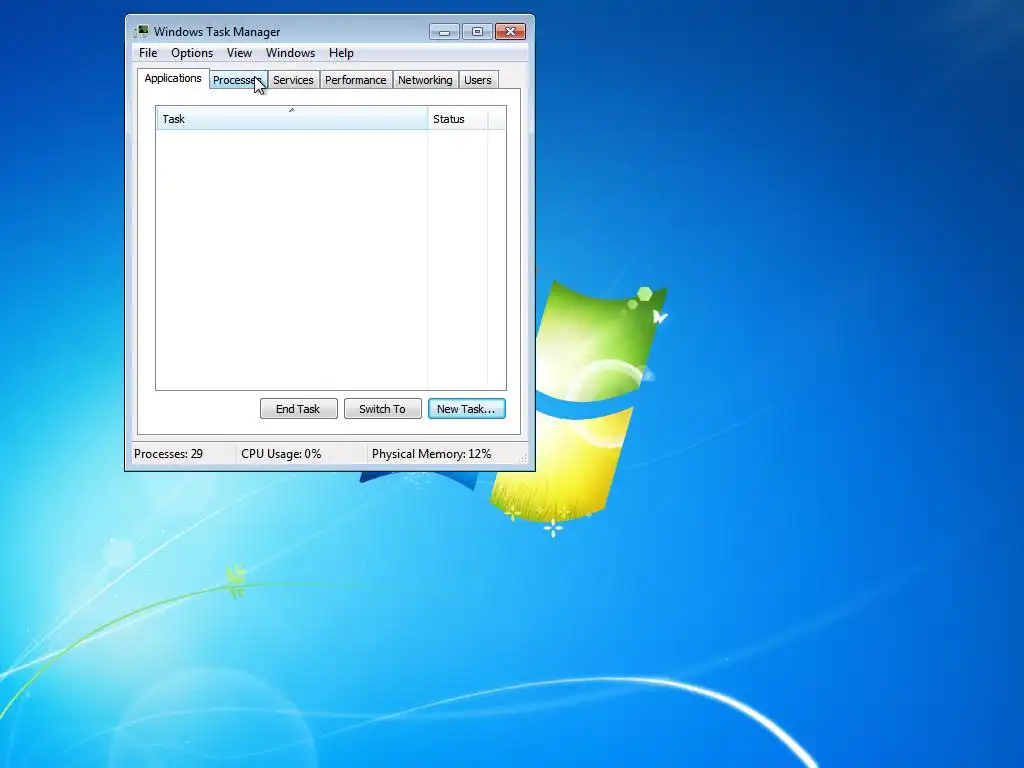
Task: Click the CPU Usage: 0% status text
Action: pyautogui.click(x=281, y=454)
